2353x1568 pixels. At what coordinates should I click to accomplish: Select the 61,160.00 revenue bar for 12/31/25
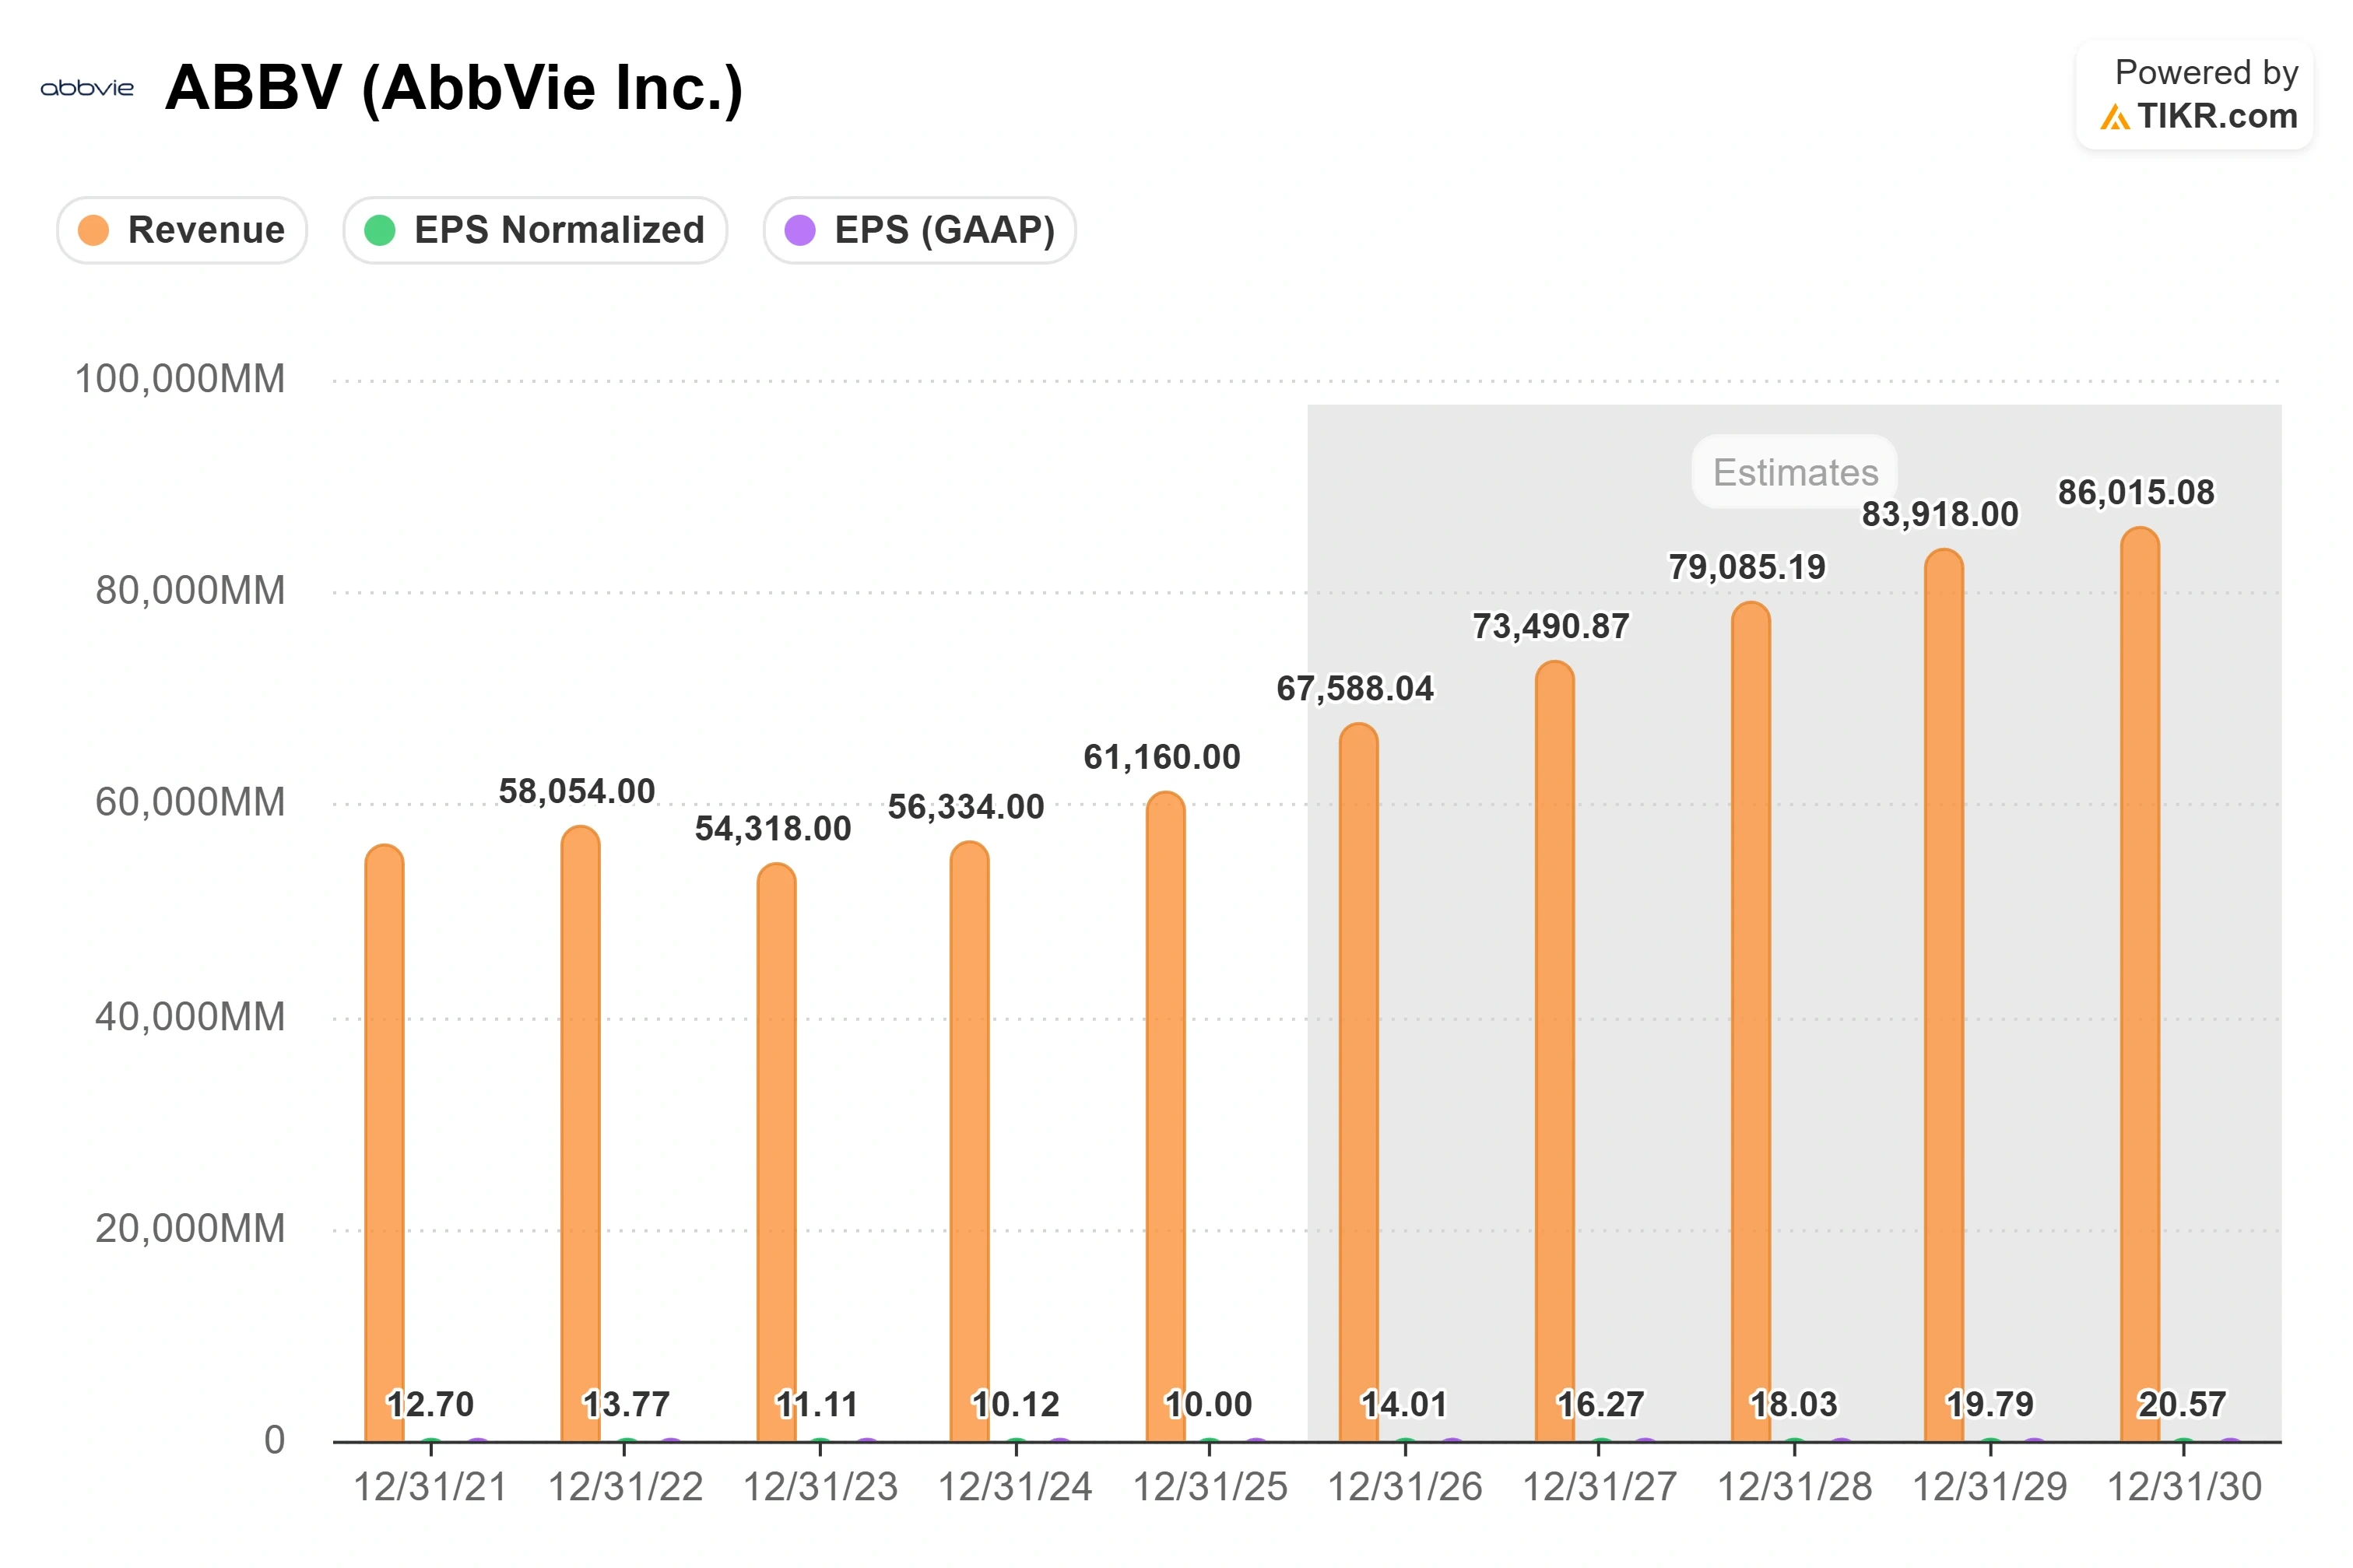pos(1165,1117)
